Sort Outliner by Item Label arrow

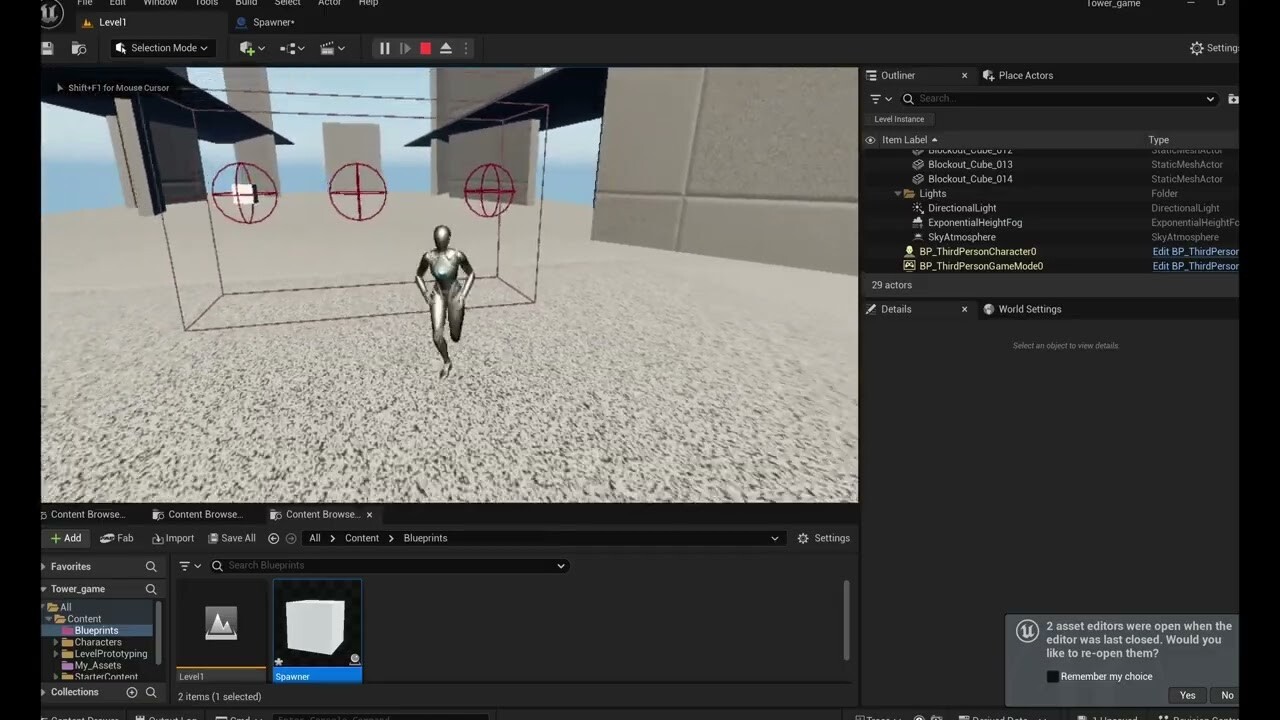point(932,140)
